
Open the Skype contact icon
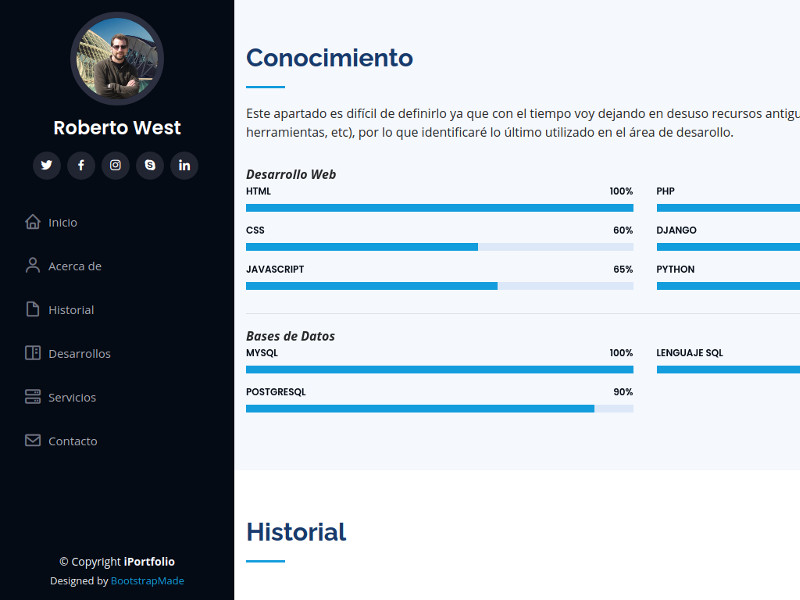tap(150, 165)
